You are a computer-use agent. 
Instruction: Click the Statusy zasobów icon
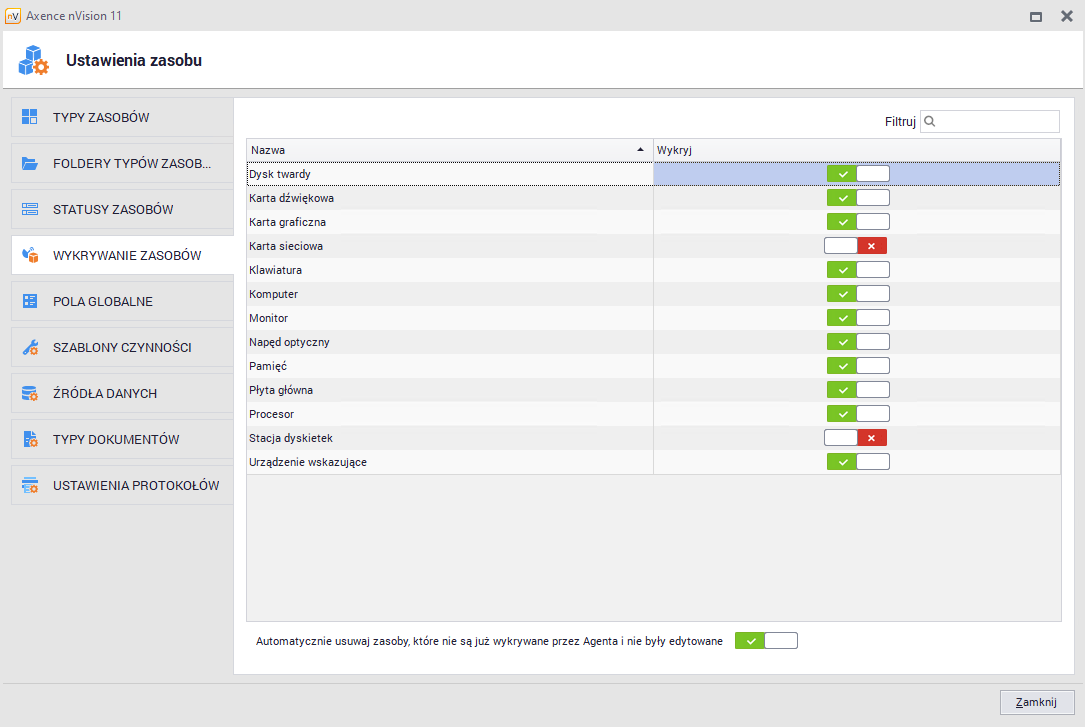(x=30, y=209)
